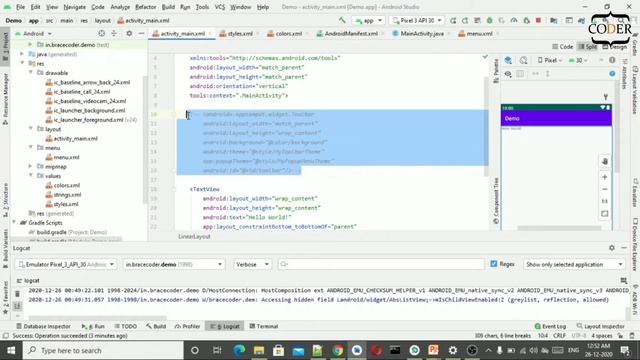Zoom in using the plus icon in preview

(x=604, y=177)
